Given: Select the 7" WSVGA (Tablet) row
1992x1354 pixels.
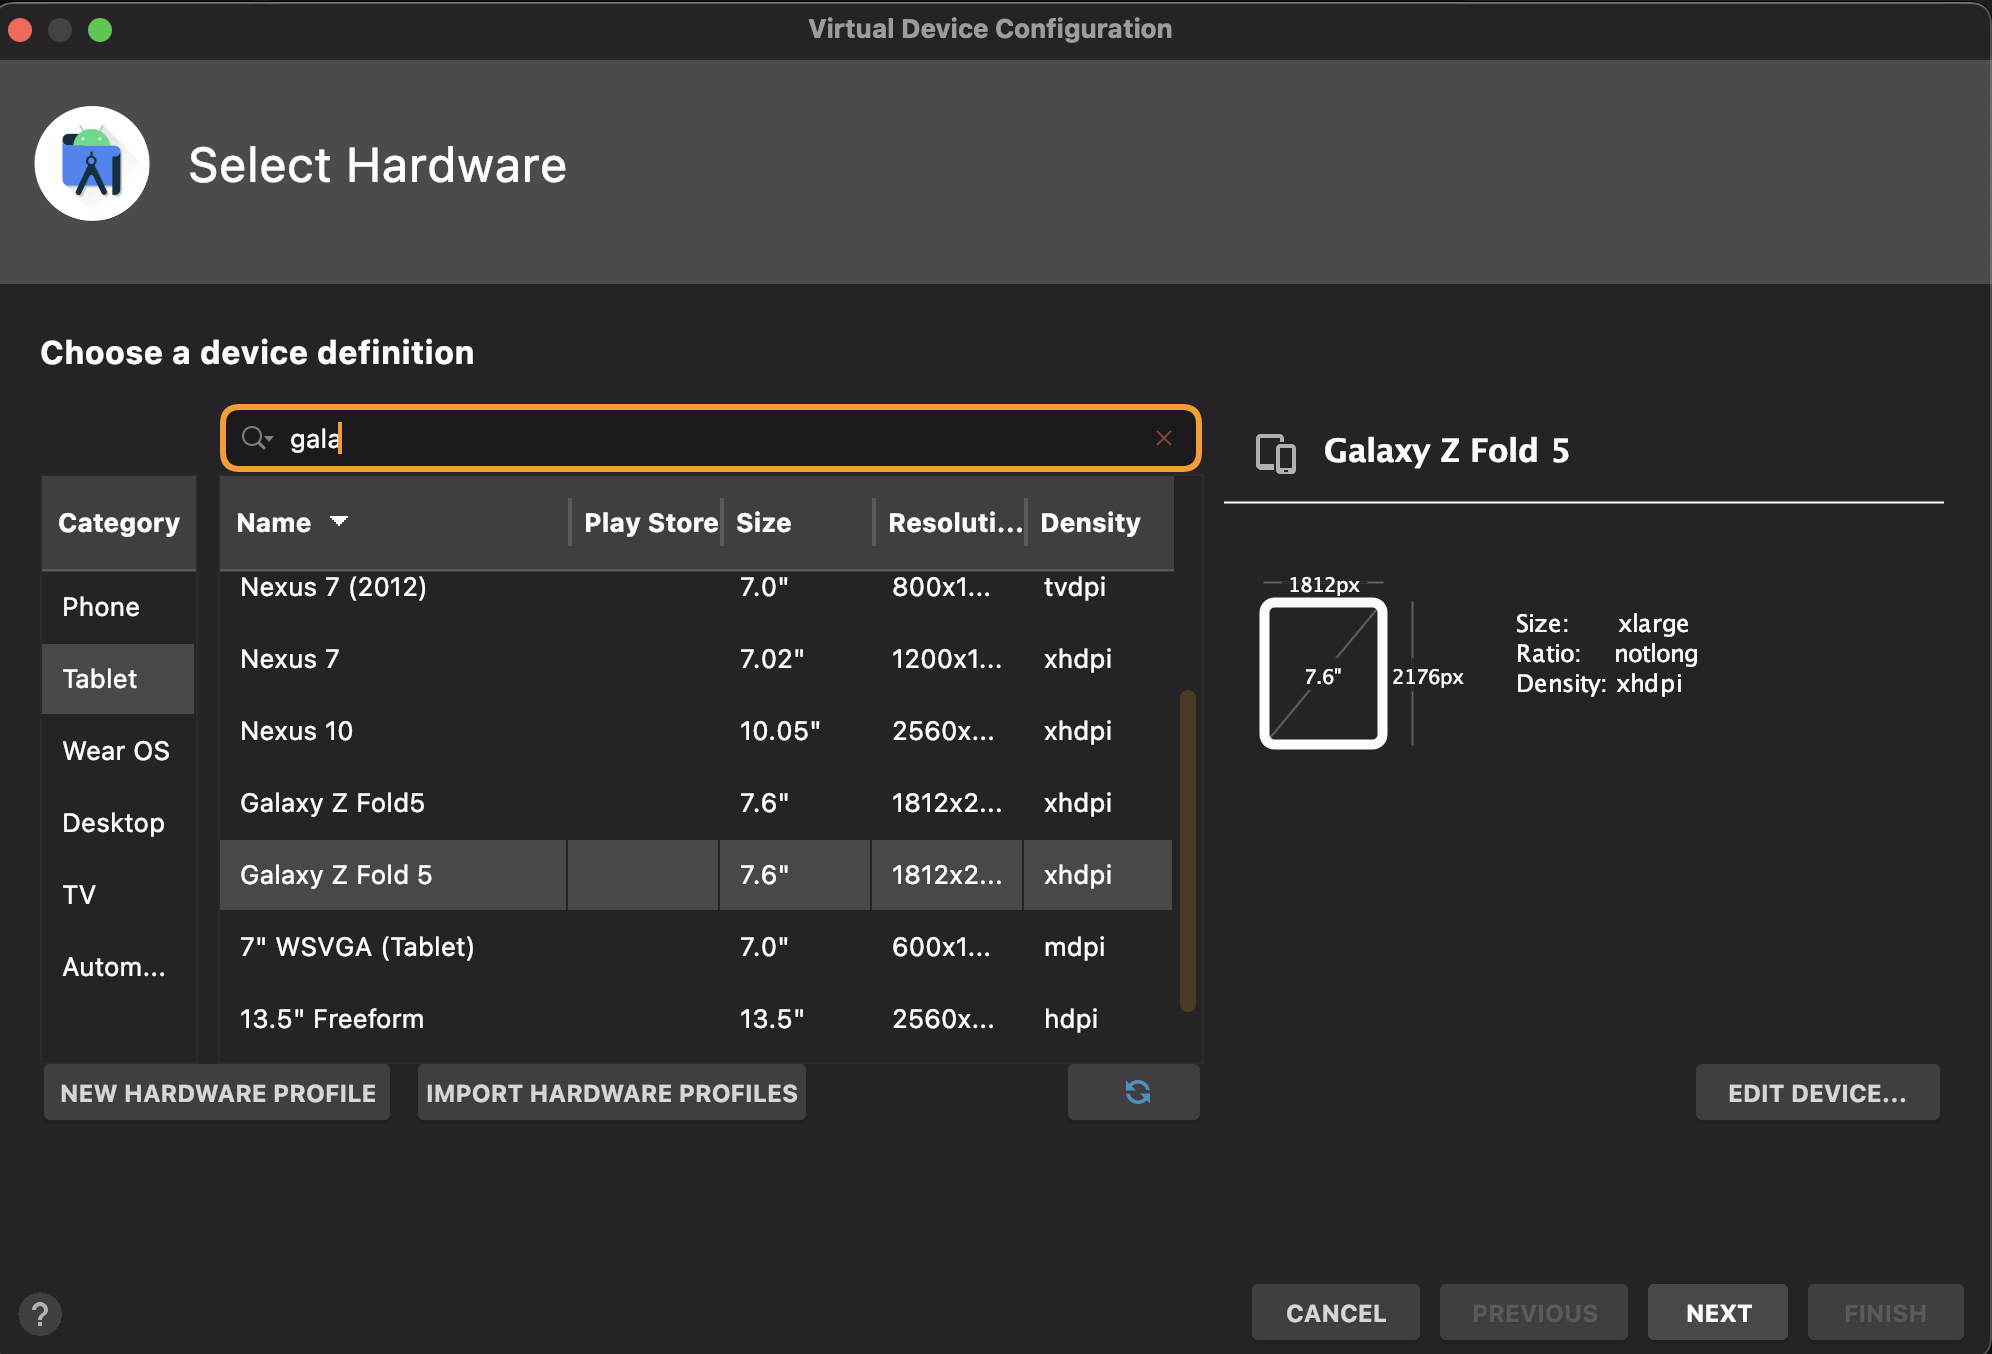Looking at the screenshot, I should (x=696, y=947).
